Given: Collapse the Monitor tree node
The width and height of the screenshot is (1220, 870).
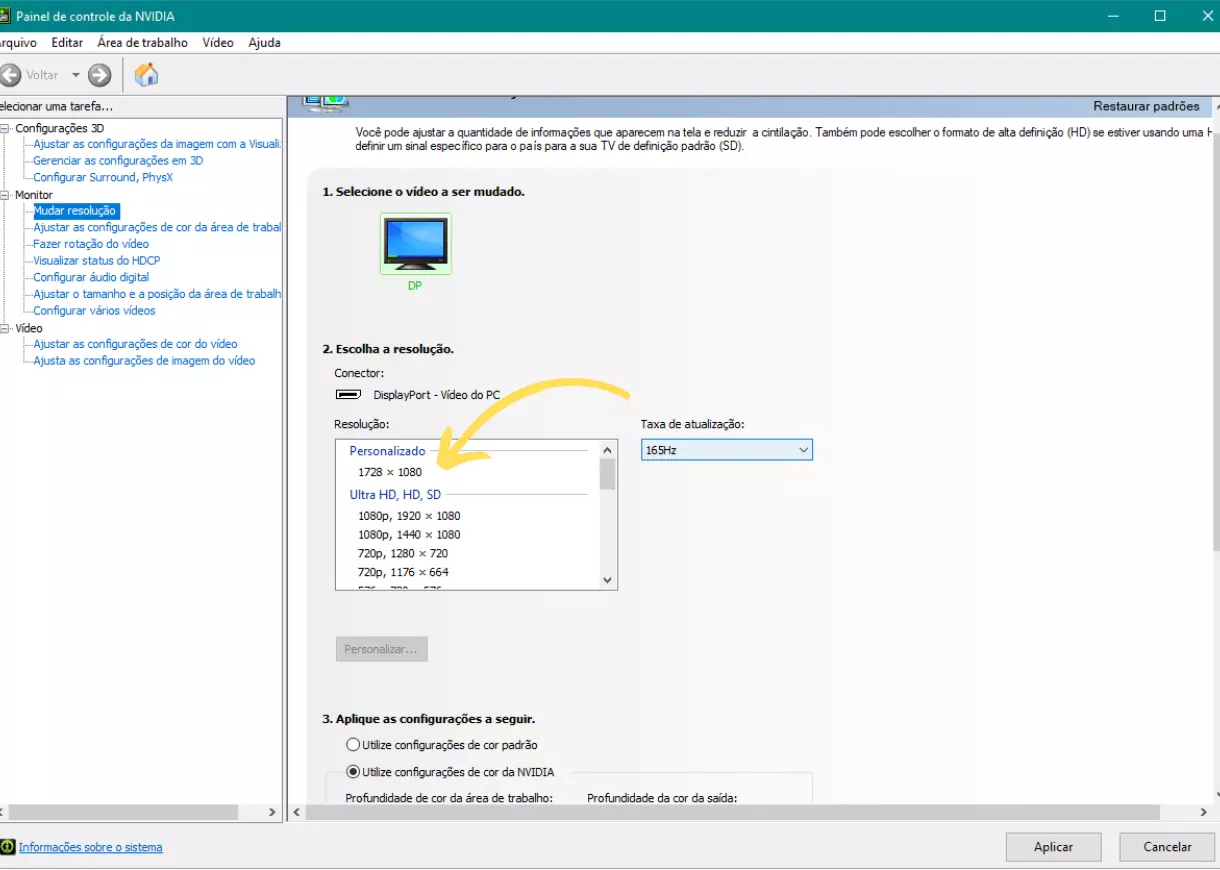Looking at the screenshot, I should click(x=6, y=195).
